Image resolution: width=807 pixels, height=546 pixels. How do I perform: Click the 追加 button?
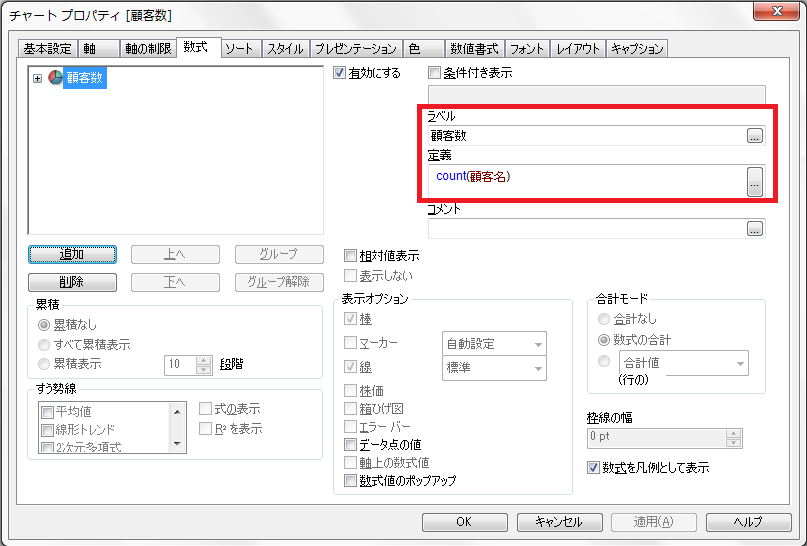point(73,255)
